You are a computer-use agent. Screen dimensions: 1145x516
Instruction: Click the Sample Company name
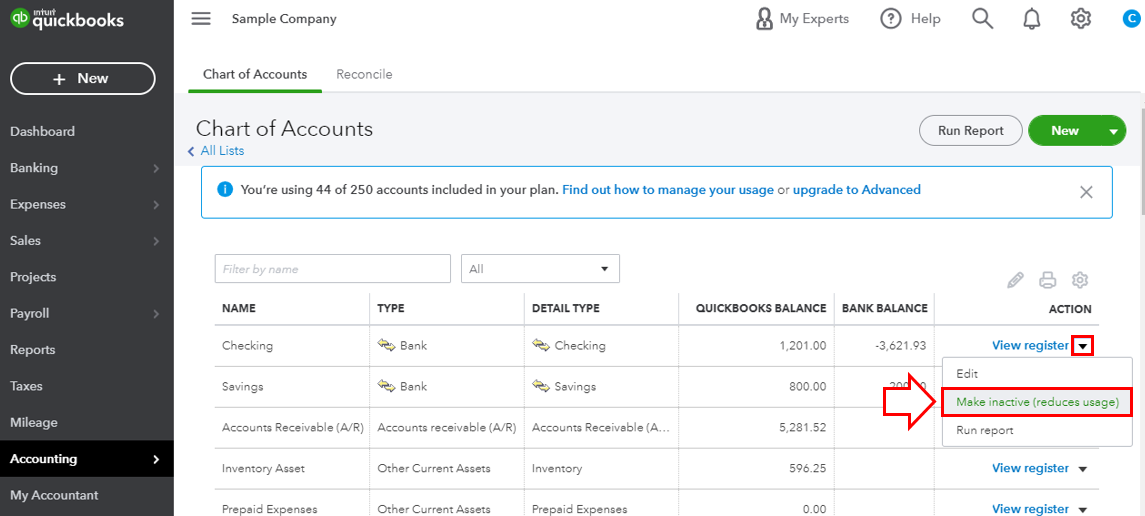284,19
